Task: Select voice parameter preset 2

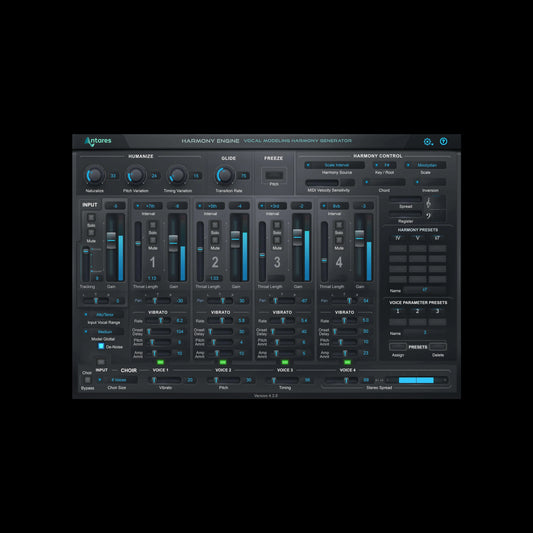Action: click(417, 311)
